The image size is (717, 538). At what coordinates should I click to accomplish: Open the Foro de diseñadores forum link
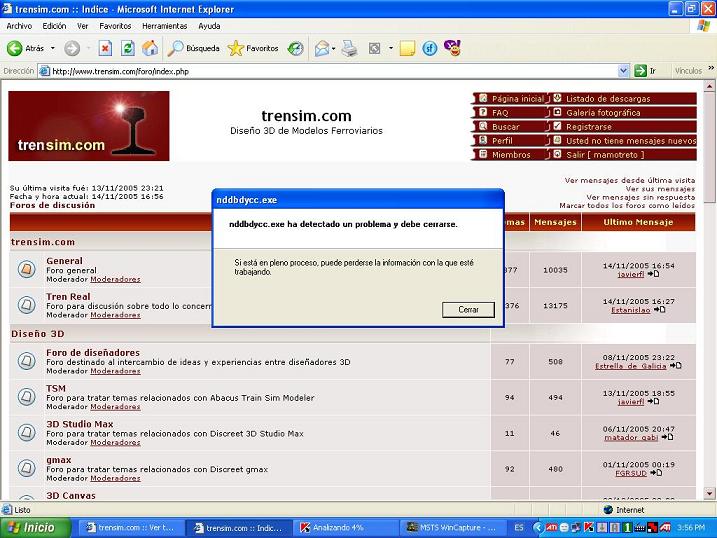pos(93,353)
